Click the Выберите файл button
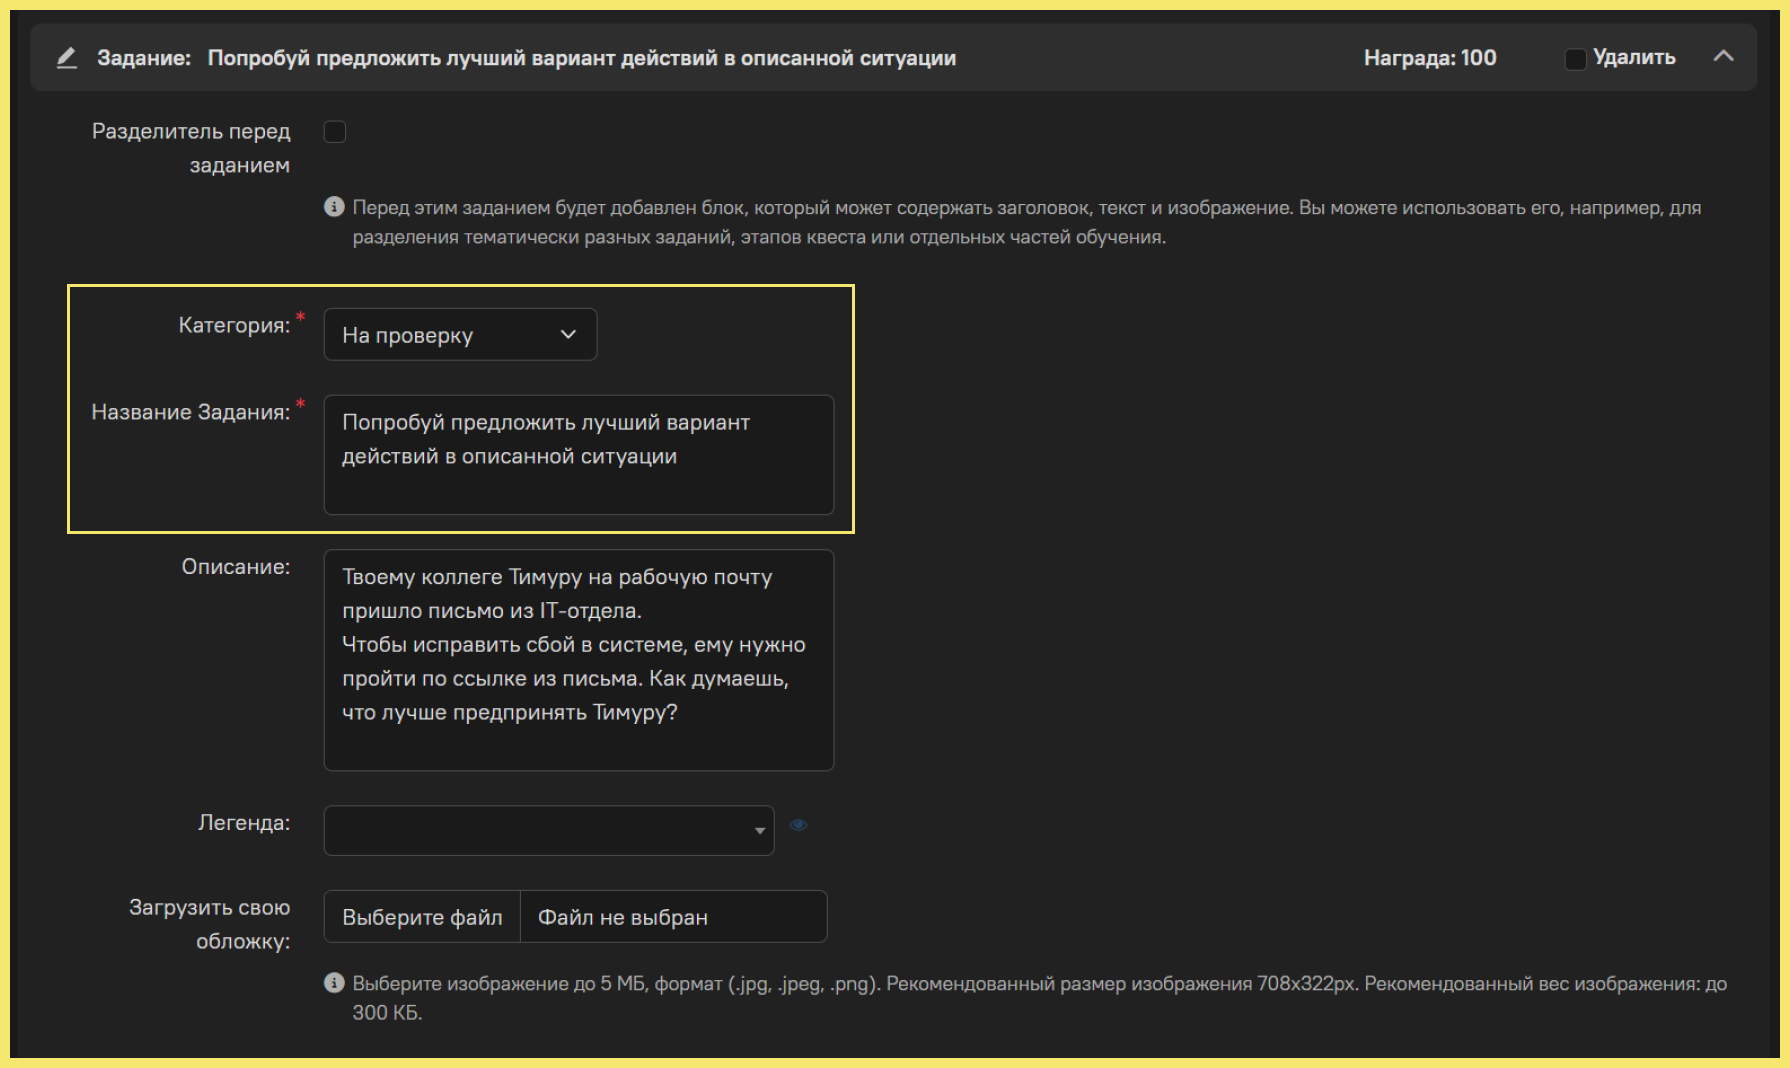The width and height of the screenshot is (1790, 1068). [x=422, y=917]
